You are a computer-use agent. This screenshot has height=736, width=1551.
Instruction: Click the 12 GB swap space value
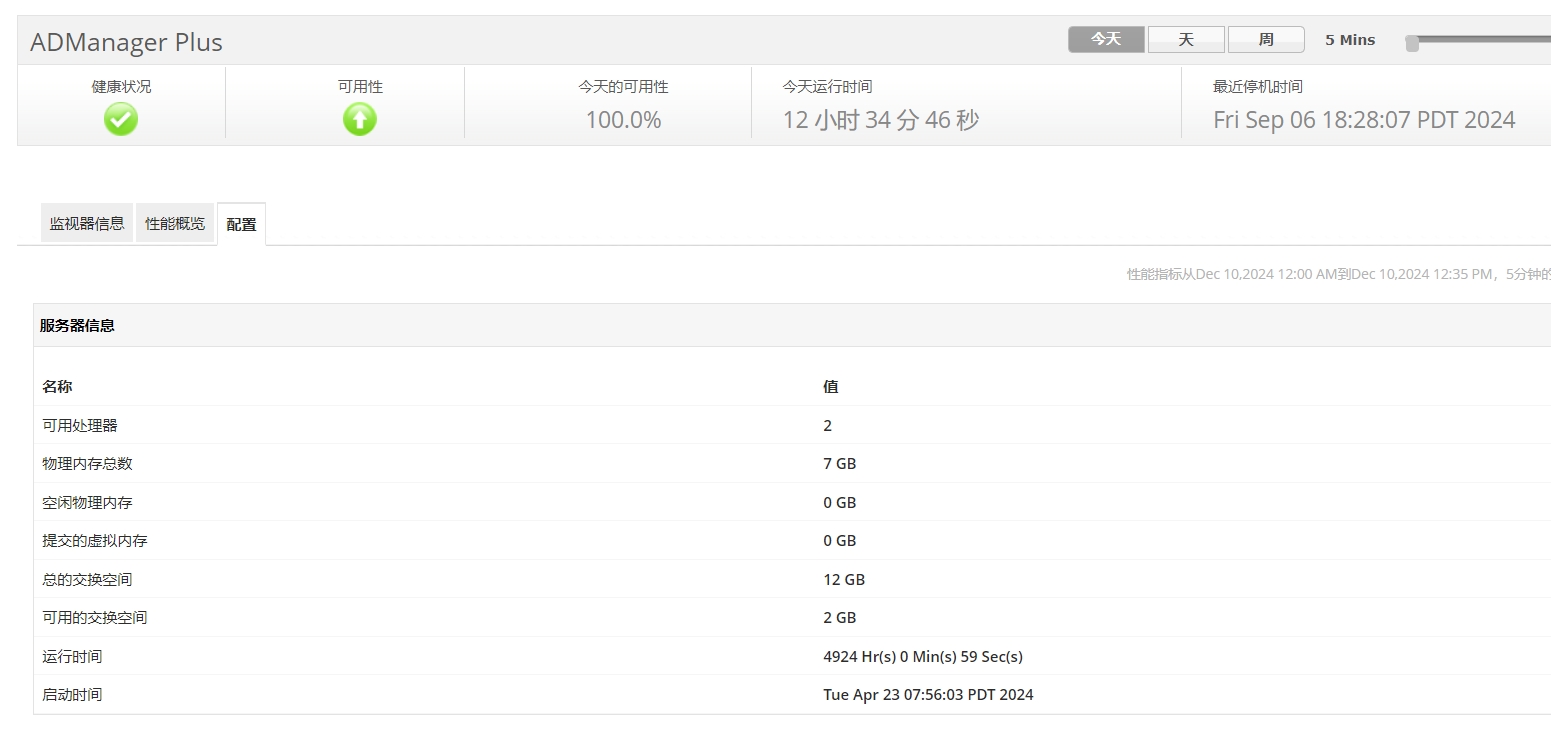point(844,580)
